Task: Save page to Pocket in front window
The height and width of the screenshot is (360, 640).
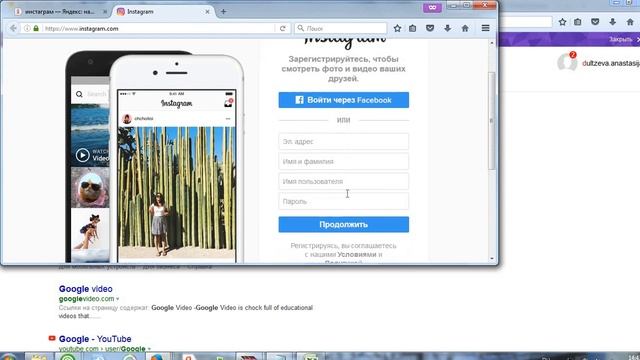Action: click(430, 28)
